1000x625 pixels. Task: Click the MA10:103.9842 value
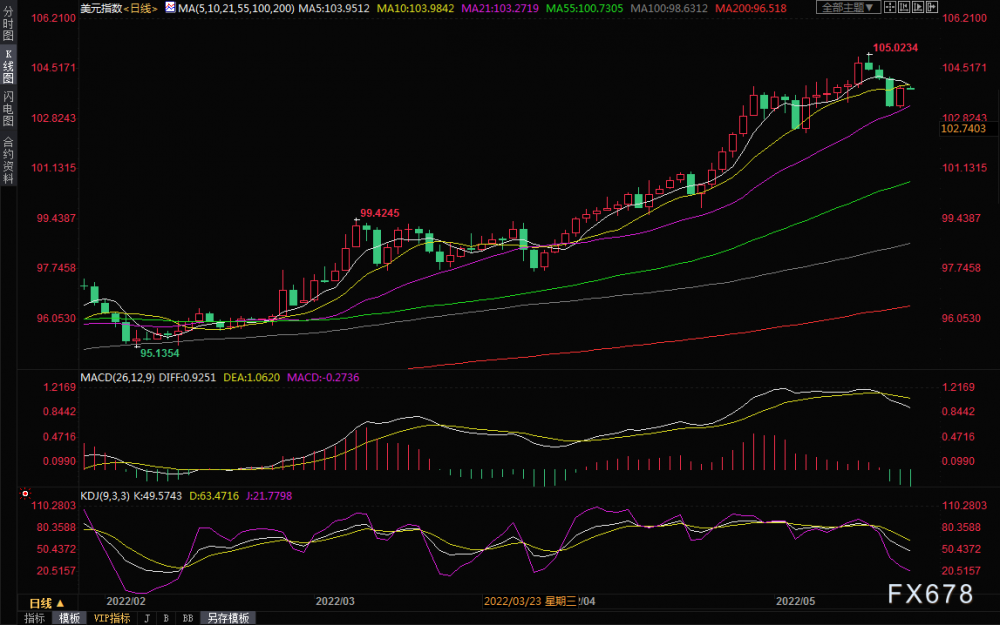(415, 8)
